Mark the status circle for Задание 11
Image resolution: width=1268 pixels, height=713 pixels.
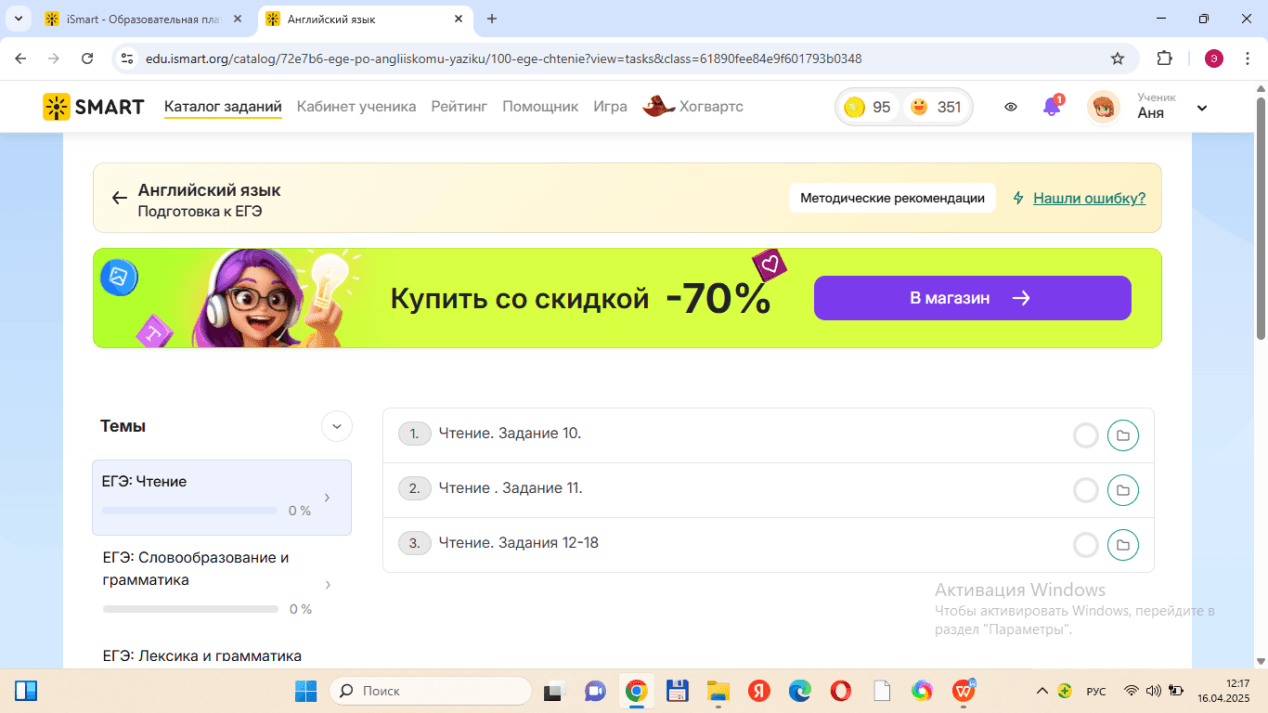[1085, 490]
